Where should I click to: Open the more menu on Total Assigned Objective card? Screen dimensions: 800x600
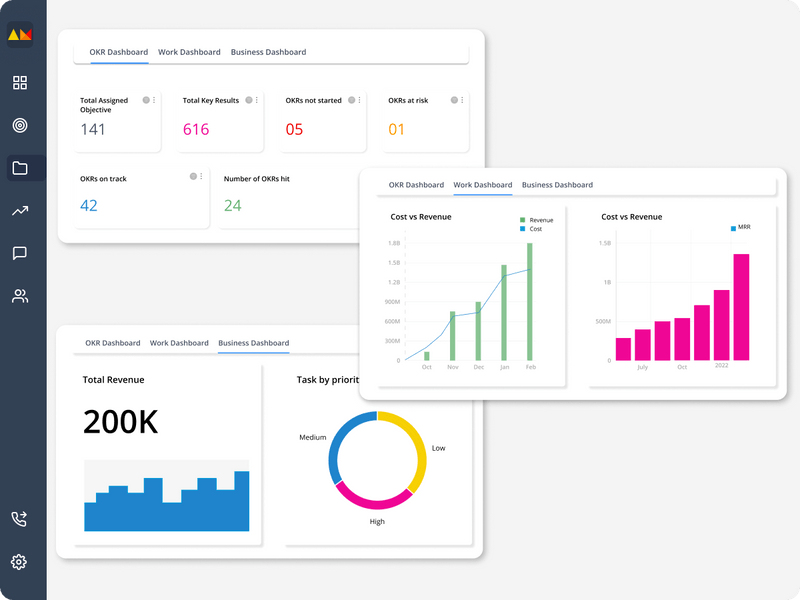[154, 100]
